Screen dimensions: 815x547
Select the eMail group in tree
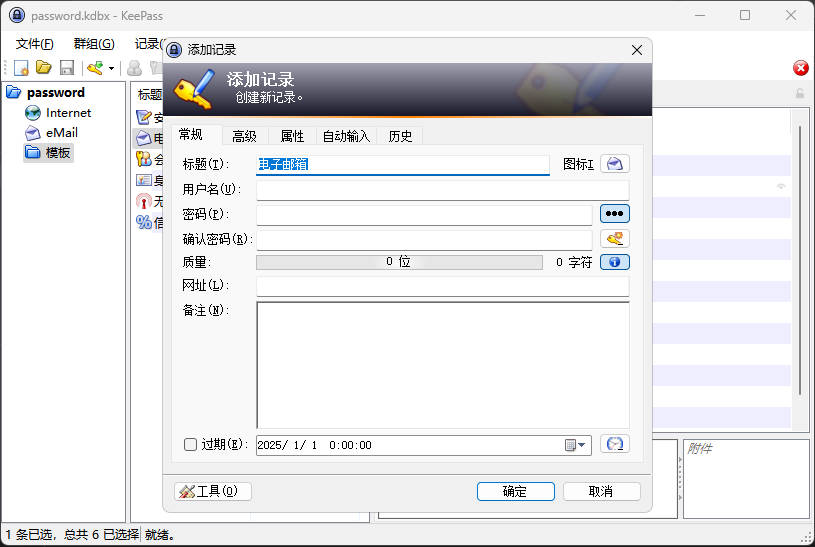click(x=61, y=132)
